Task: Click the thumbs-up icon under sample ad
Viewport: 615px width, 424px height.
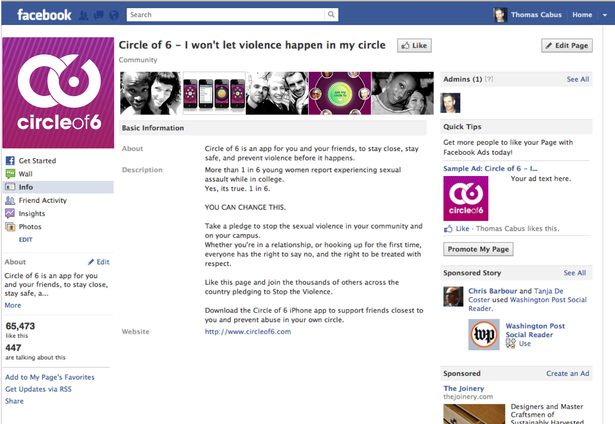Action: click(x=448, y=229)
